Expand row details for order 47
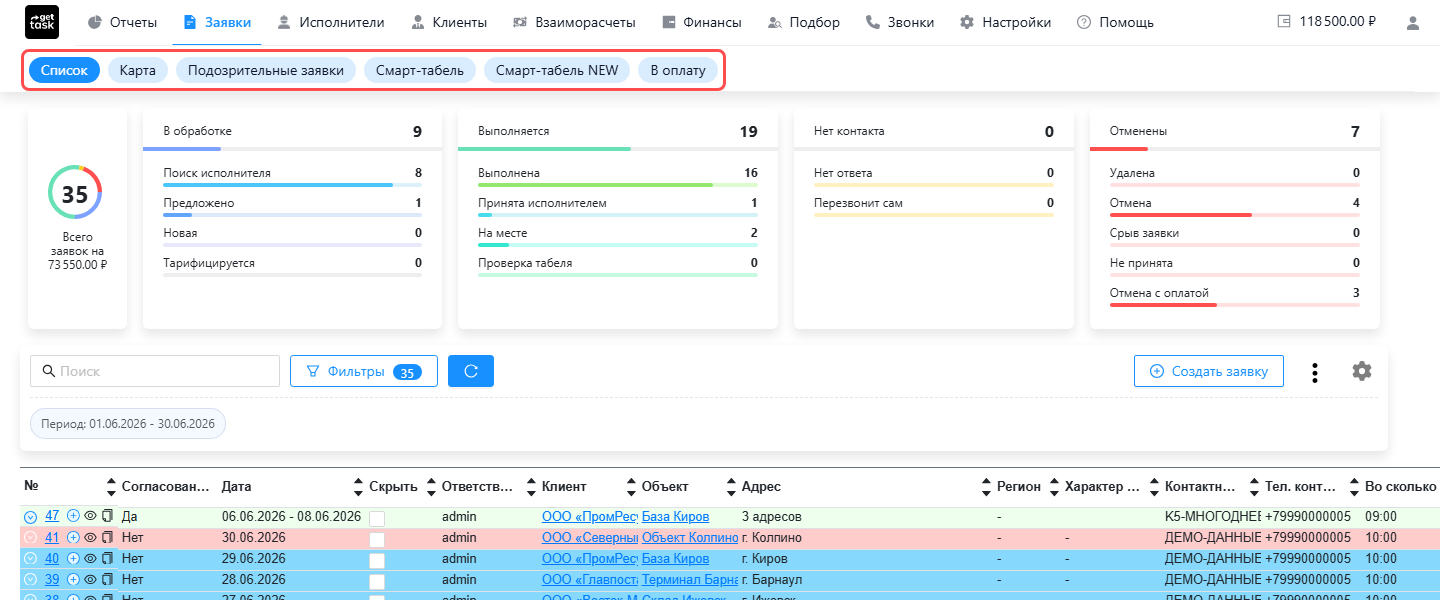The width and height of the screenshot is (1440, 600). pyautogui.click(x=30, y=517)
